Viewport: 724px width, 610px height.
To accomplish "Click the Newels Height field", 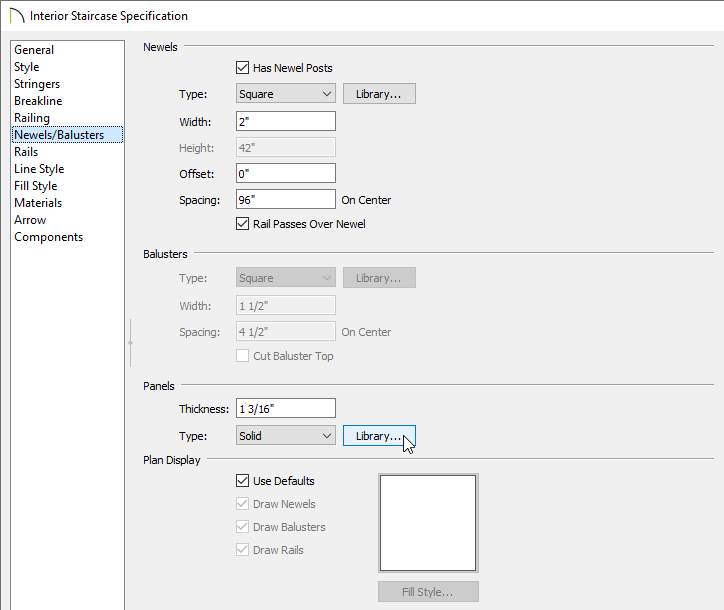I will (x=286, y=148).
